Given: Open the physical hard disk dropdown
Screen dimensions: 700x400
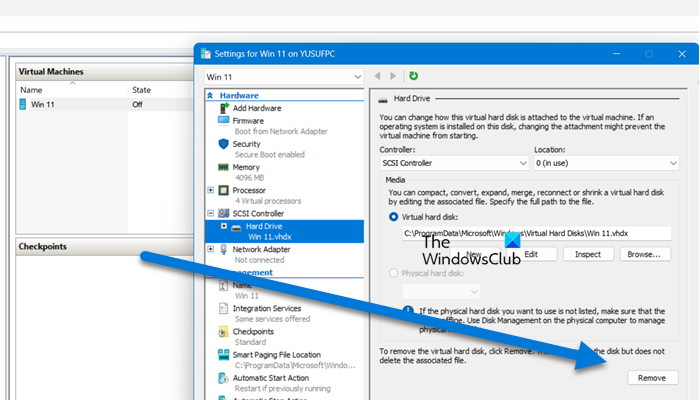Looking at the screenshot, I should coord(441,292).
